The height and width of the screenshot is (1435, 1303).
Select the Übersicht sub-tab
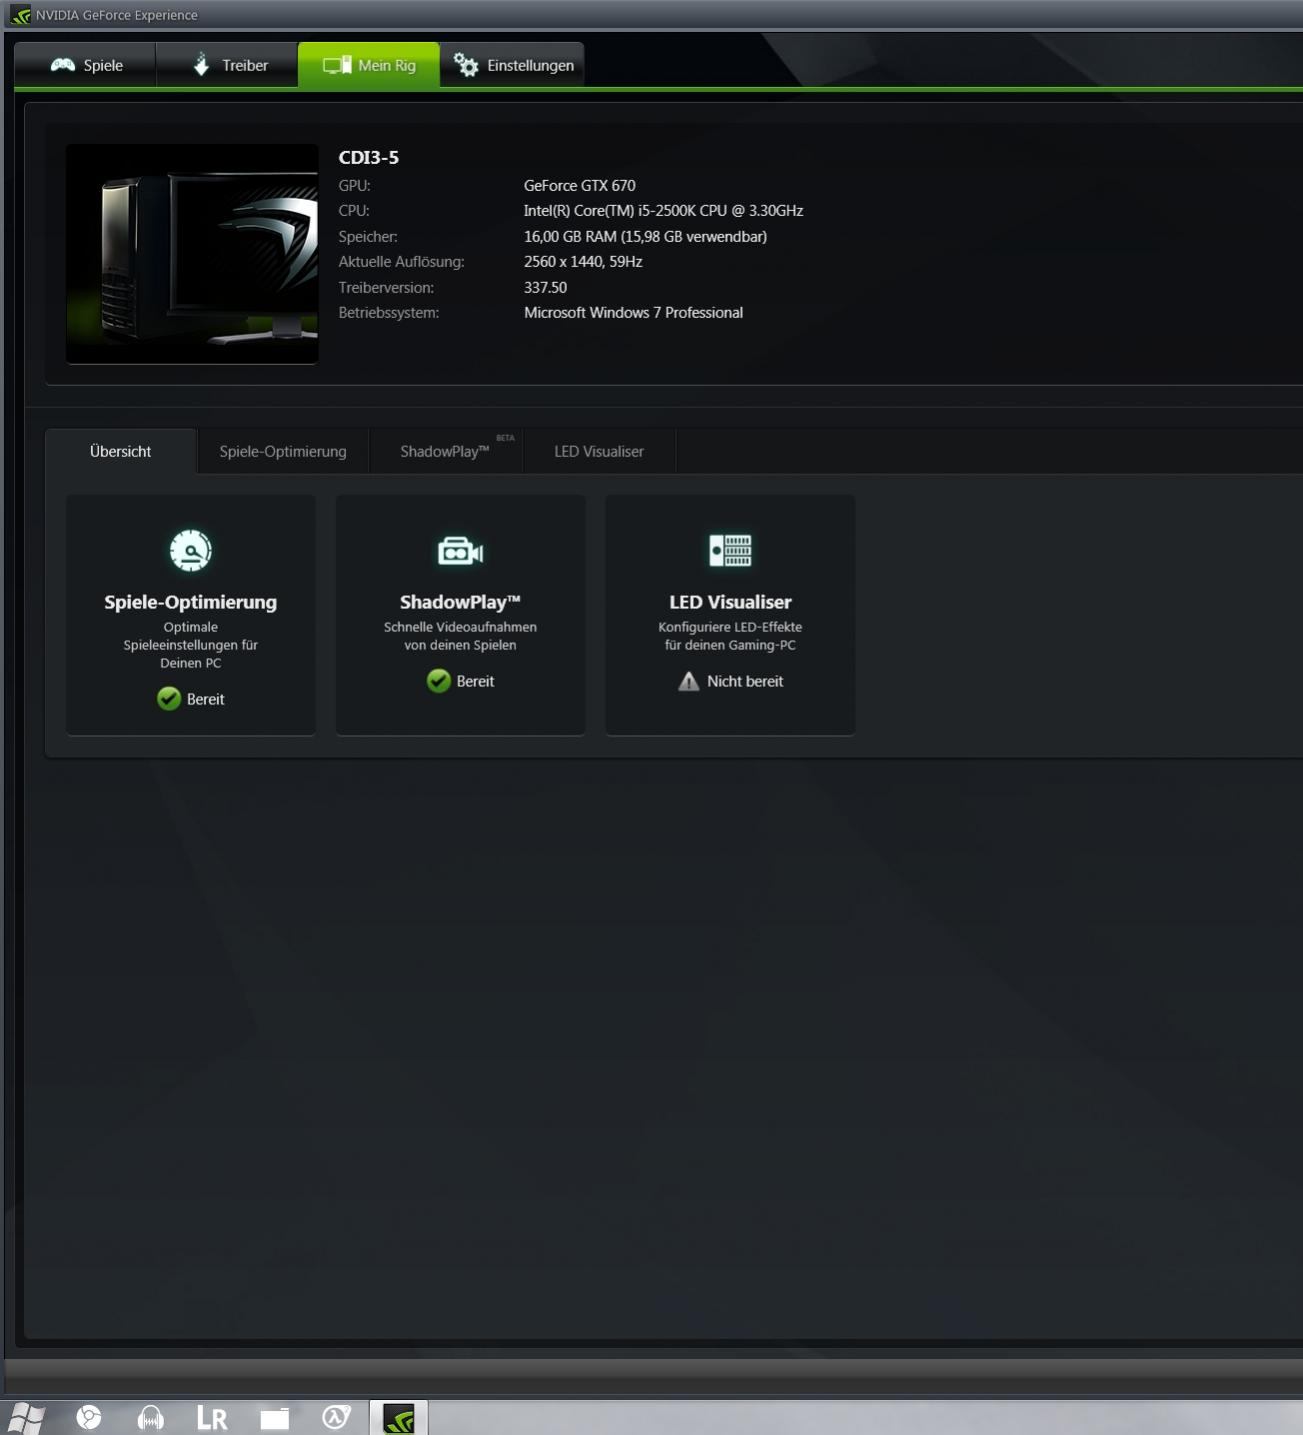pos(120,451)
